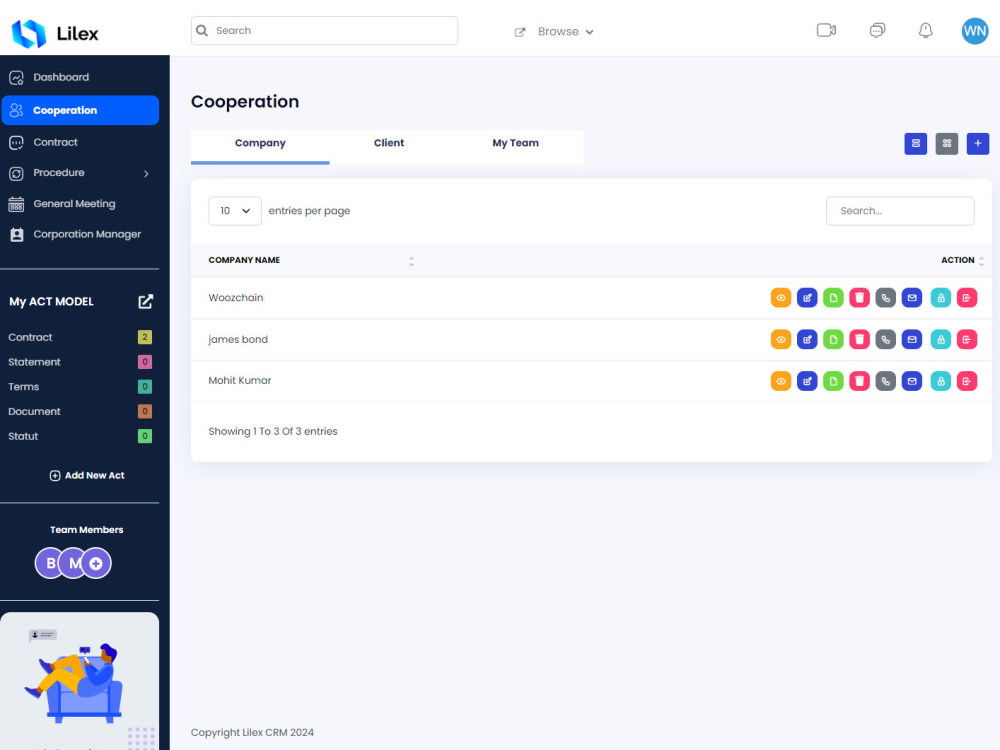Open My ACT MODEL external link icon
Viewport: 1000px width, 750px height.
pyautogui.click(x=145, y=302)
